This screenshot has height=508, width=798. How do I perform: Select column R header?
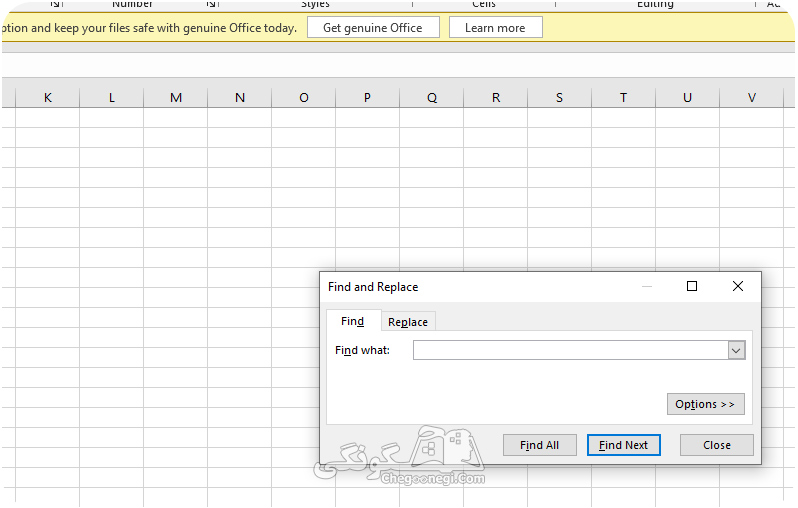coord(496,97)
